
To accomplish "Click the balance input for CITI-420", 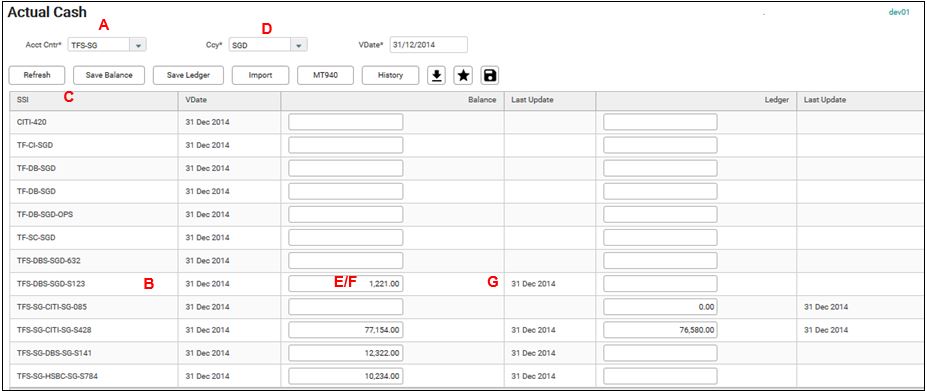I will 346,122.
